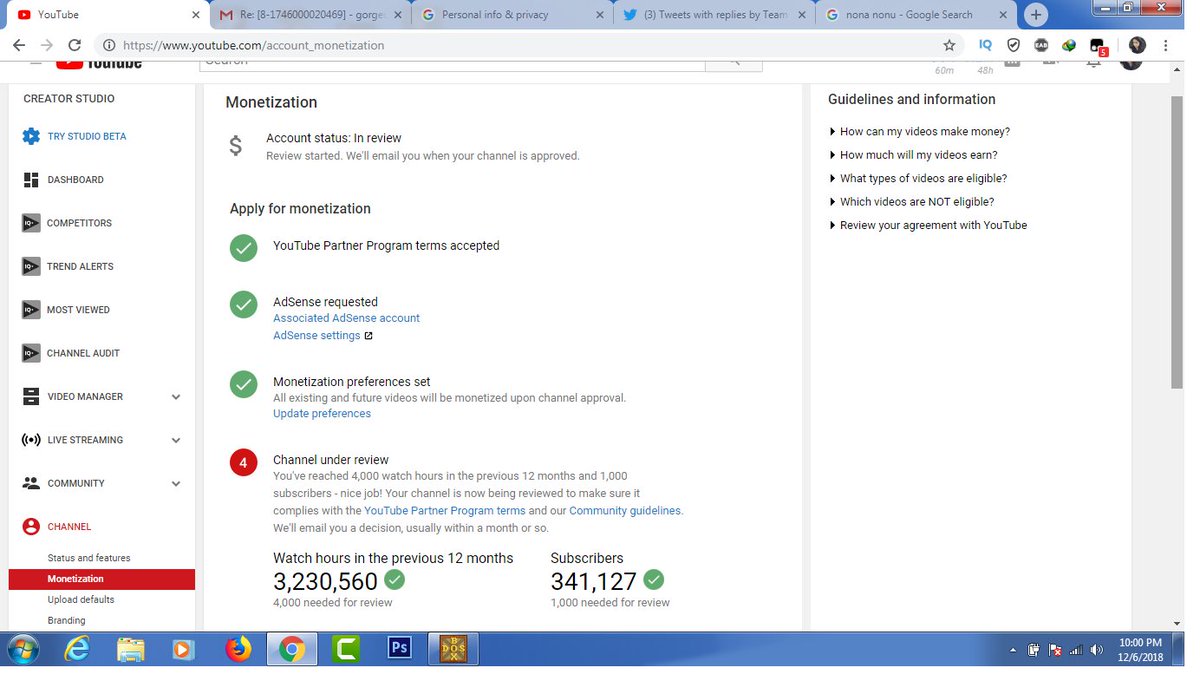Open Dashboard from the sidebar icon

pos(31,180)
